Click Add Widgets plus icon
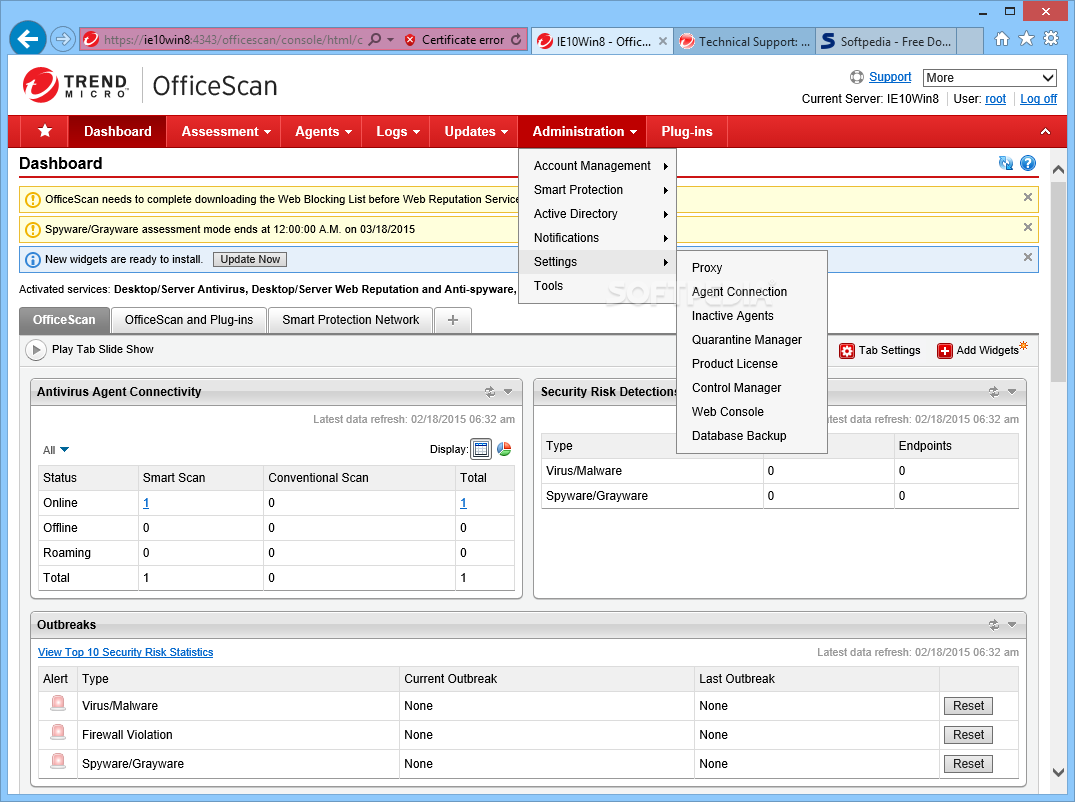This screenshot has width=1075, height=802. pyautogui.click(x=945, y=351)
